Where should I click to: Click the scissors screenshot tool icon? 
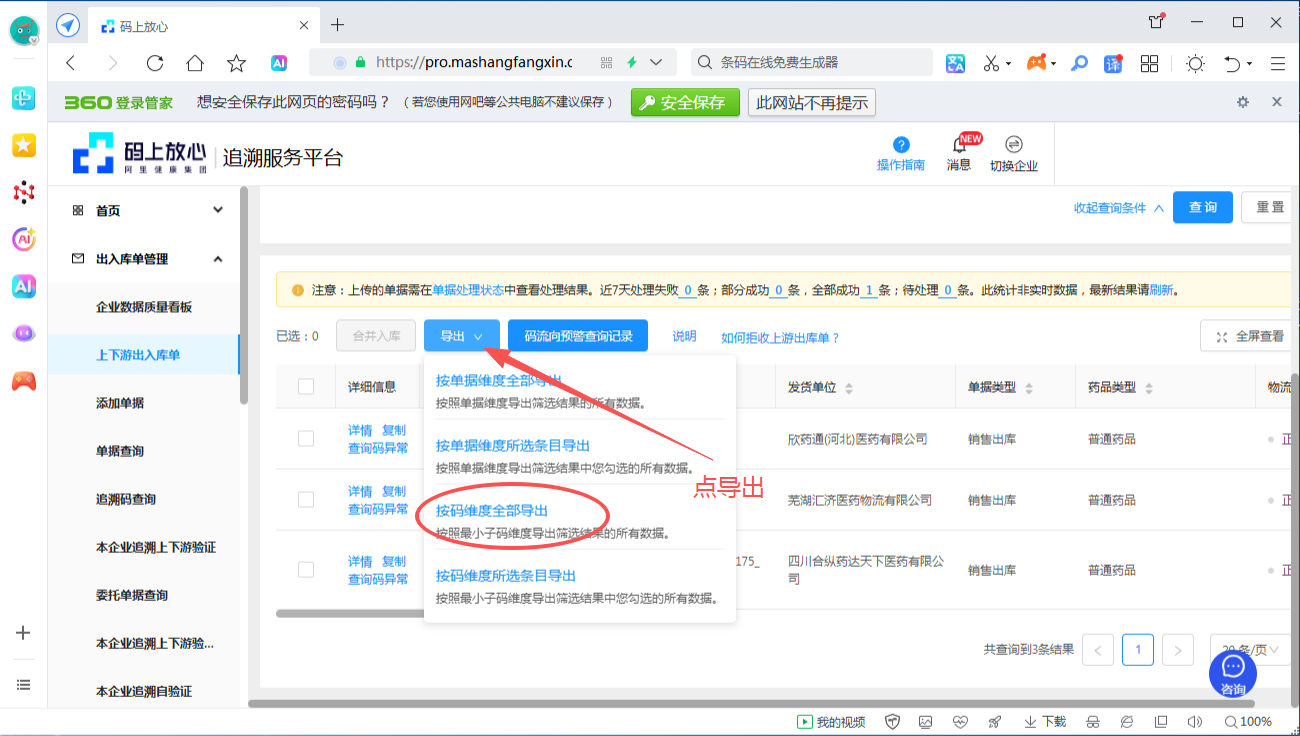pos(990,63)
